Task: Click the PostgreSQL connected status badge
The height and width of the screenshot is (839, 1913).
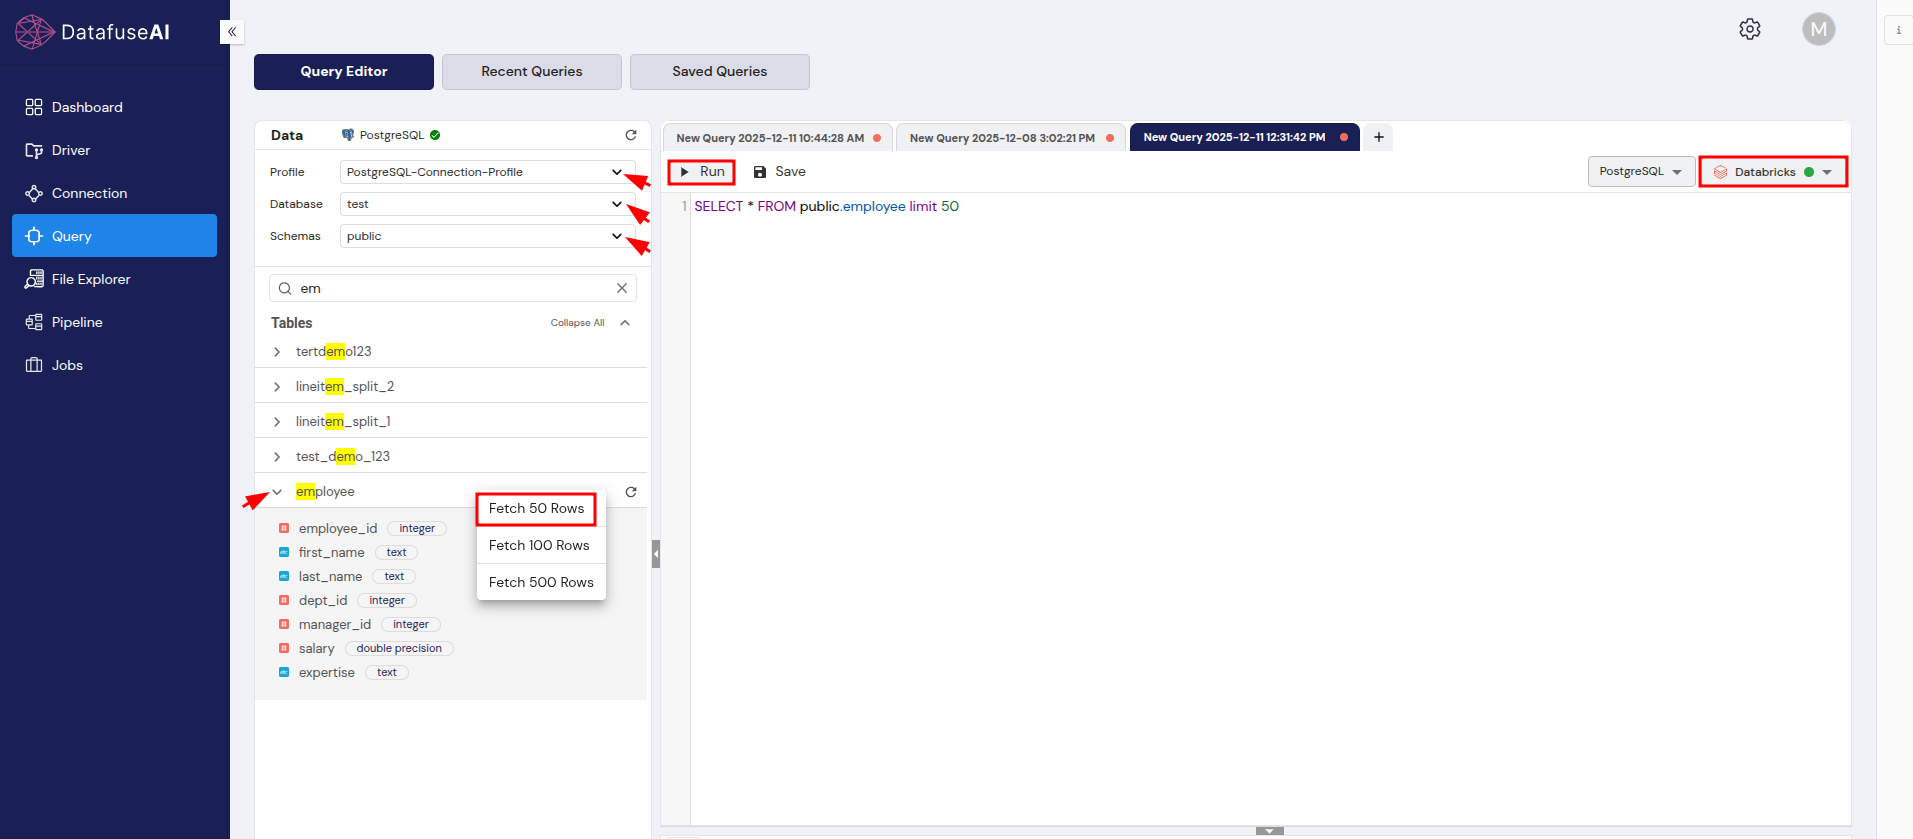Action: [435, 135]
